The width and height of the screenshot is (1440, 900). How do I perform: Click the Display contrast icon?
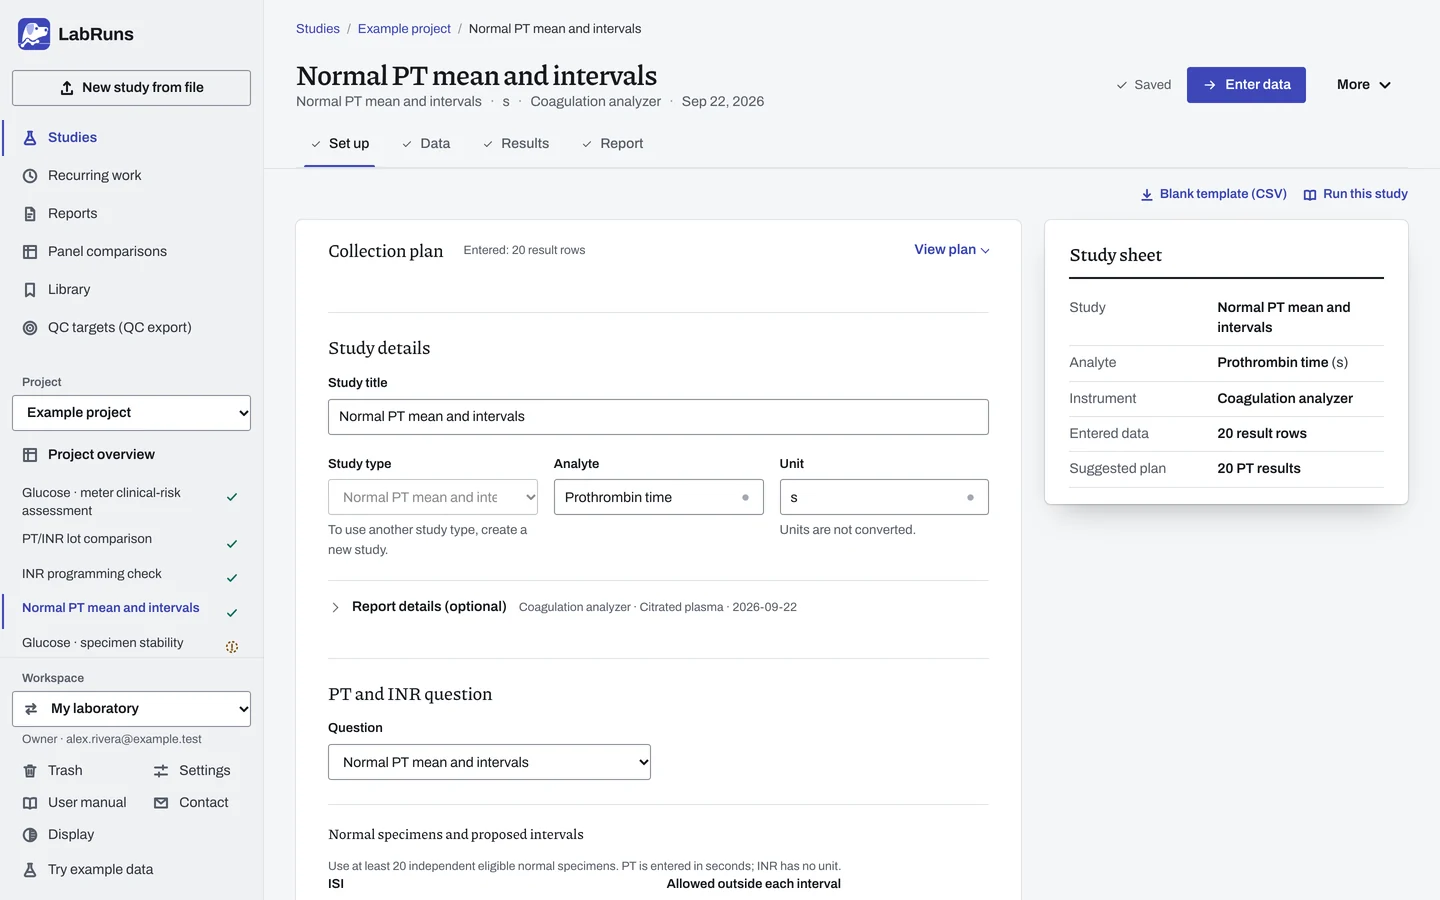[30, 835]
